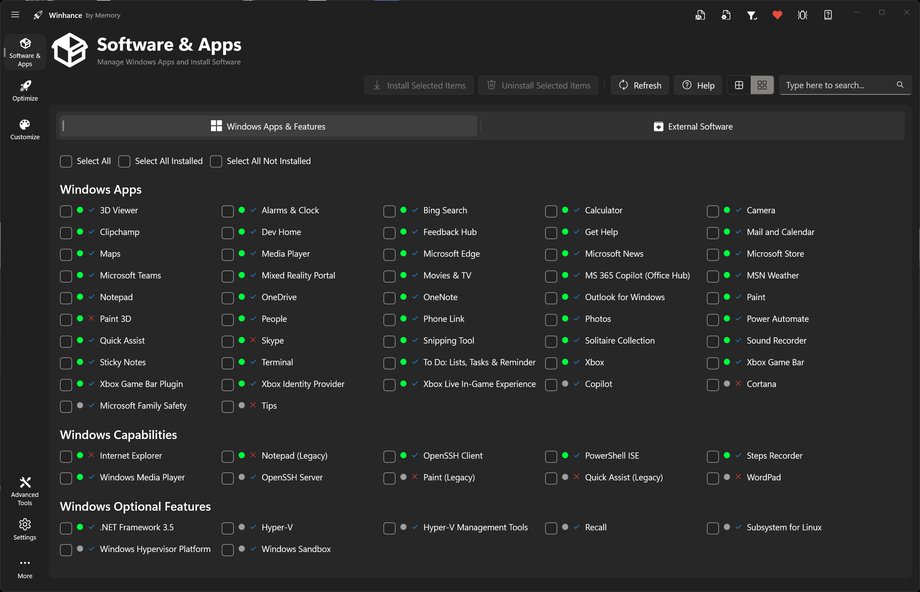Open Settings gear in the sidebar

[25, 528]
